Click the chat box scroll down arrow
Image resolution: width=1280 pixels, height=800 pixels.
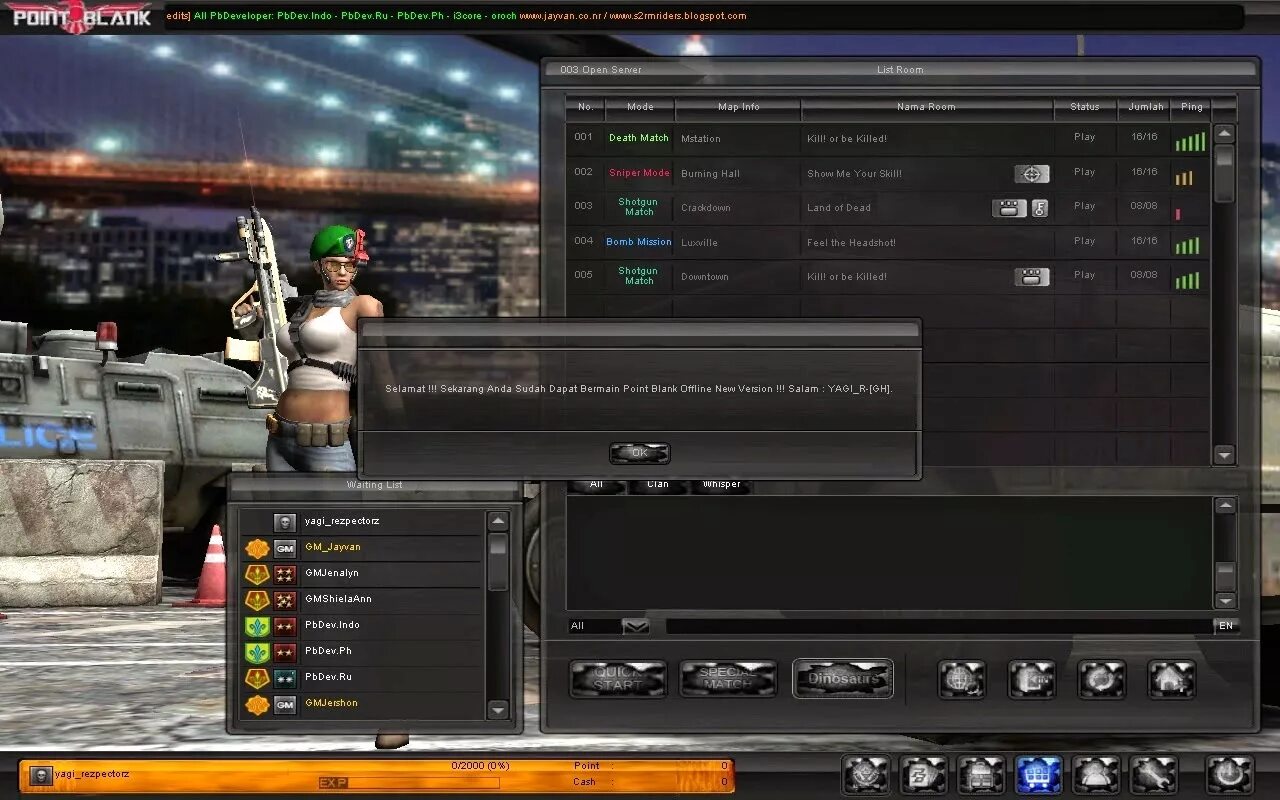pyautogui.click(x=1225, y=601)
